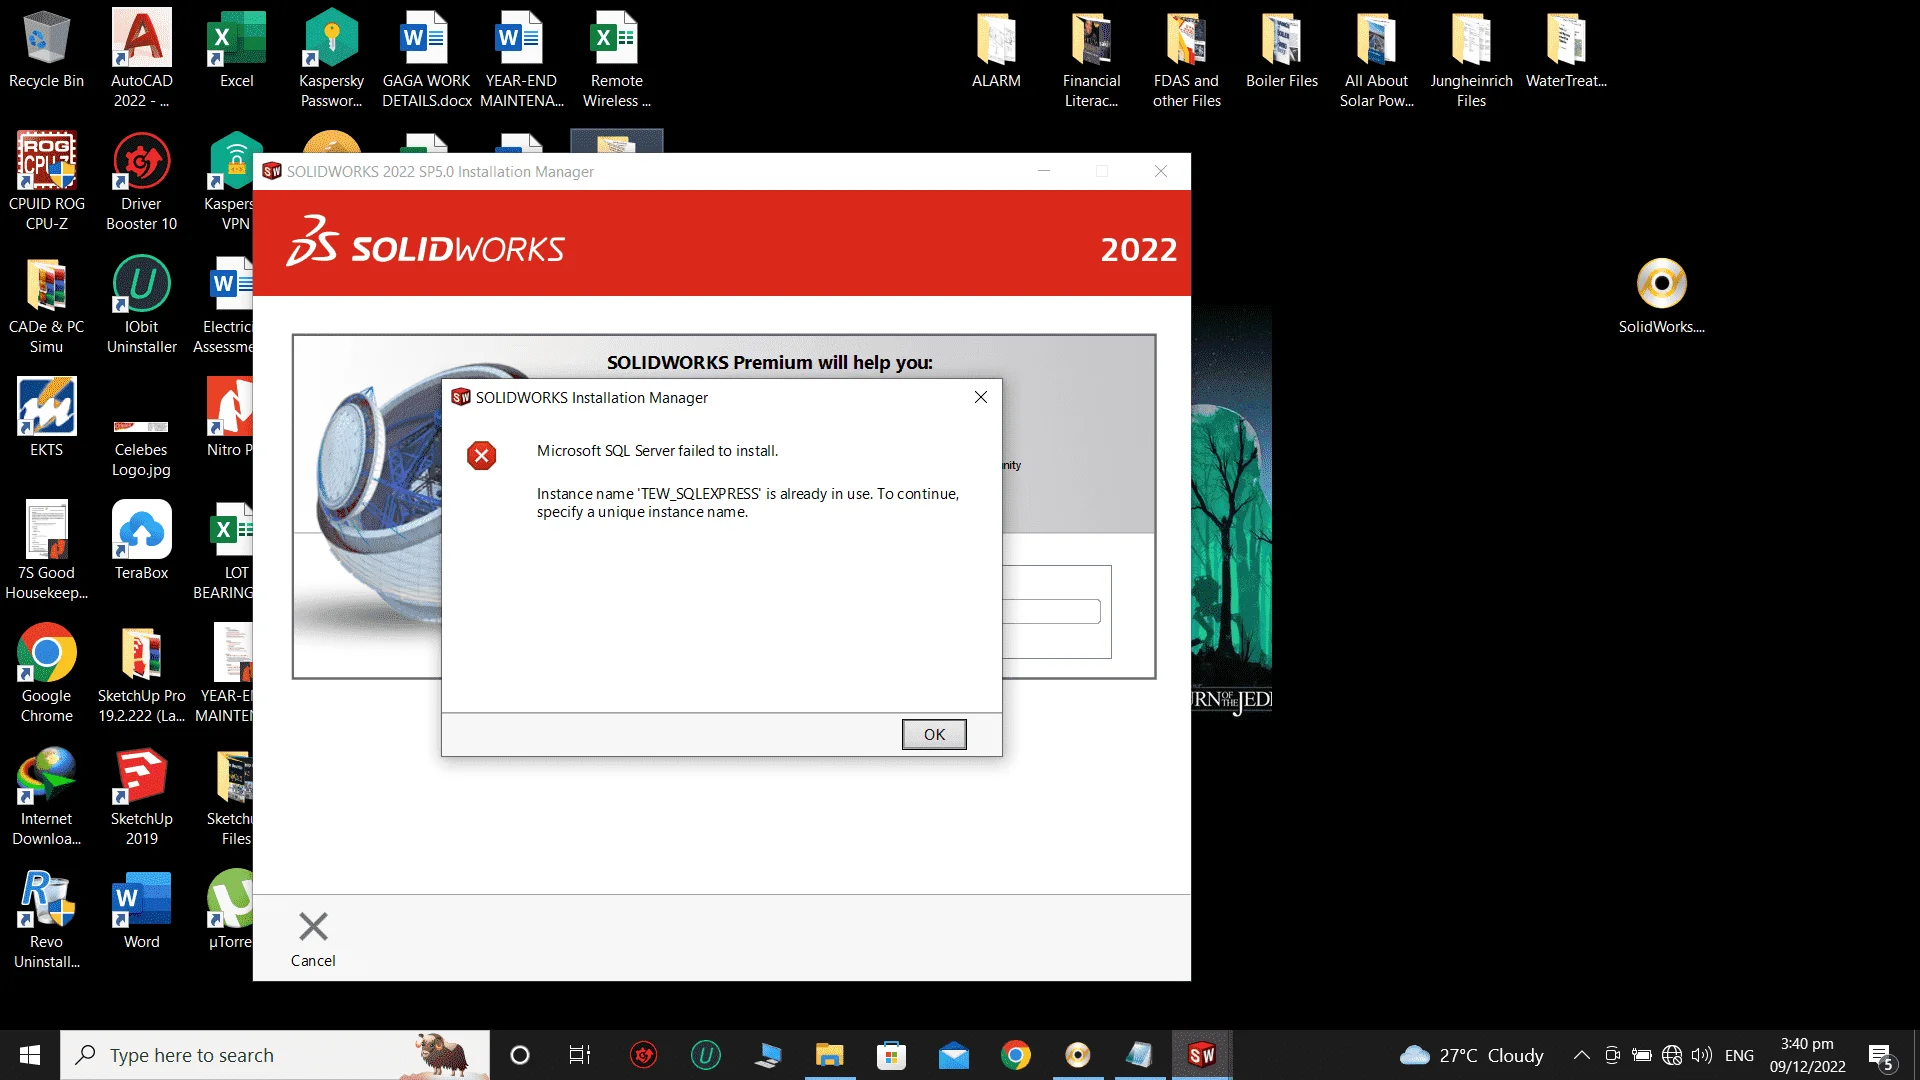
Task: Open the battery status tray icon
Action: pos(1642,1055)
